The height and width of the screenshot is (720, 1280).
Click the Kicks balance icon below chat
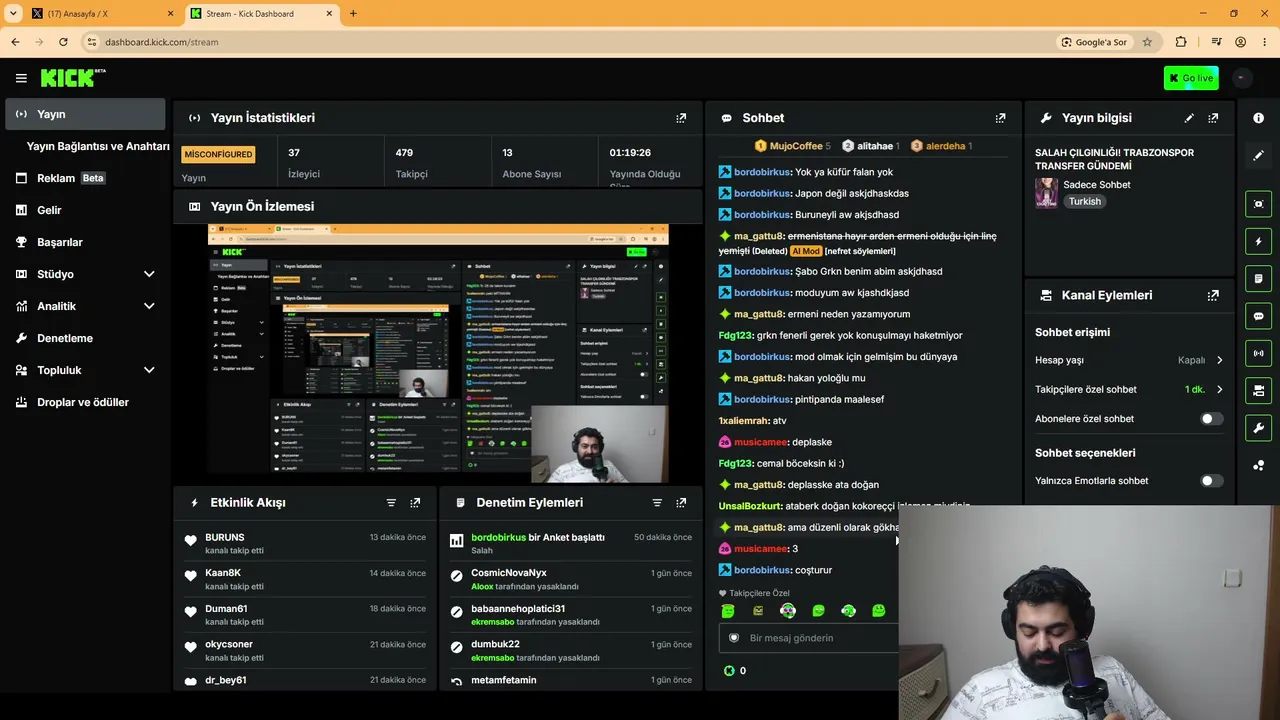729,670
